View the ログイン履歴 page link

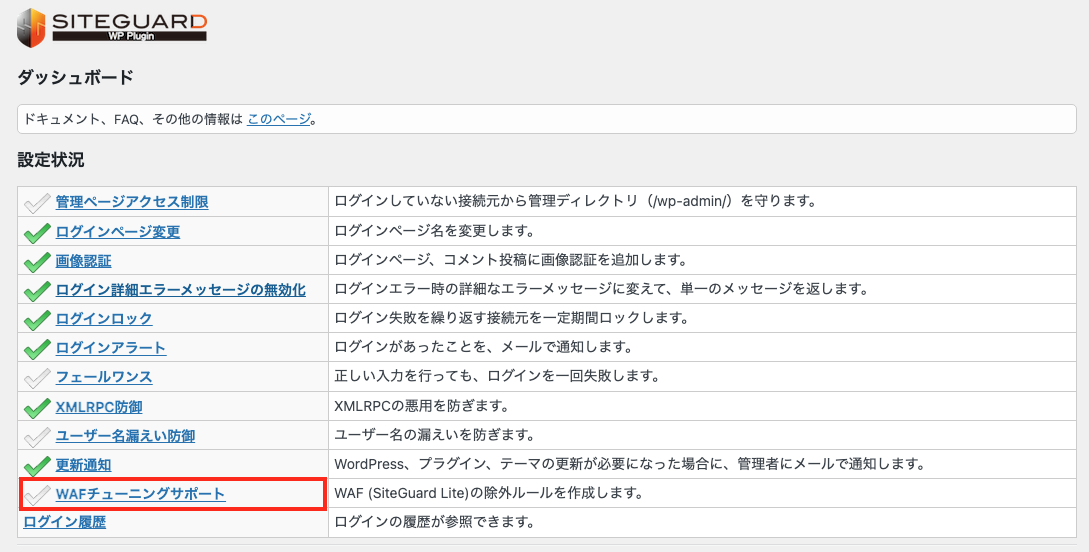[65, 522]
